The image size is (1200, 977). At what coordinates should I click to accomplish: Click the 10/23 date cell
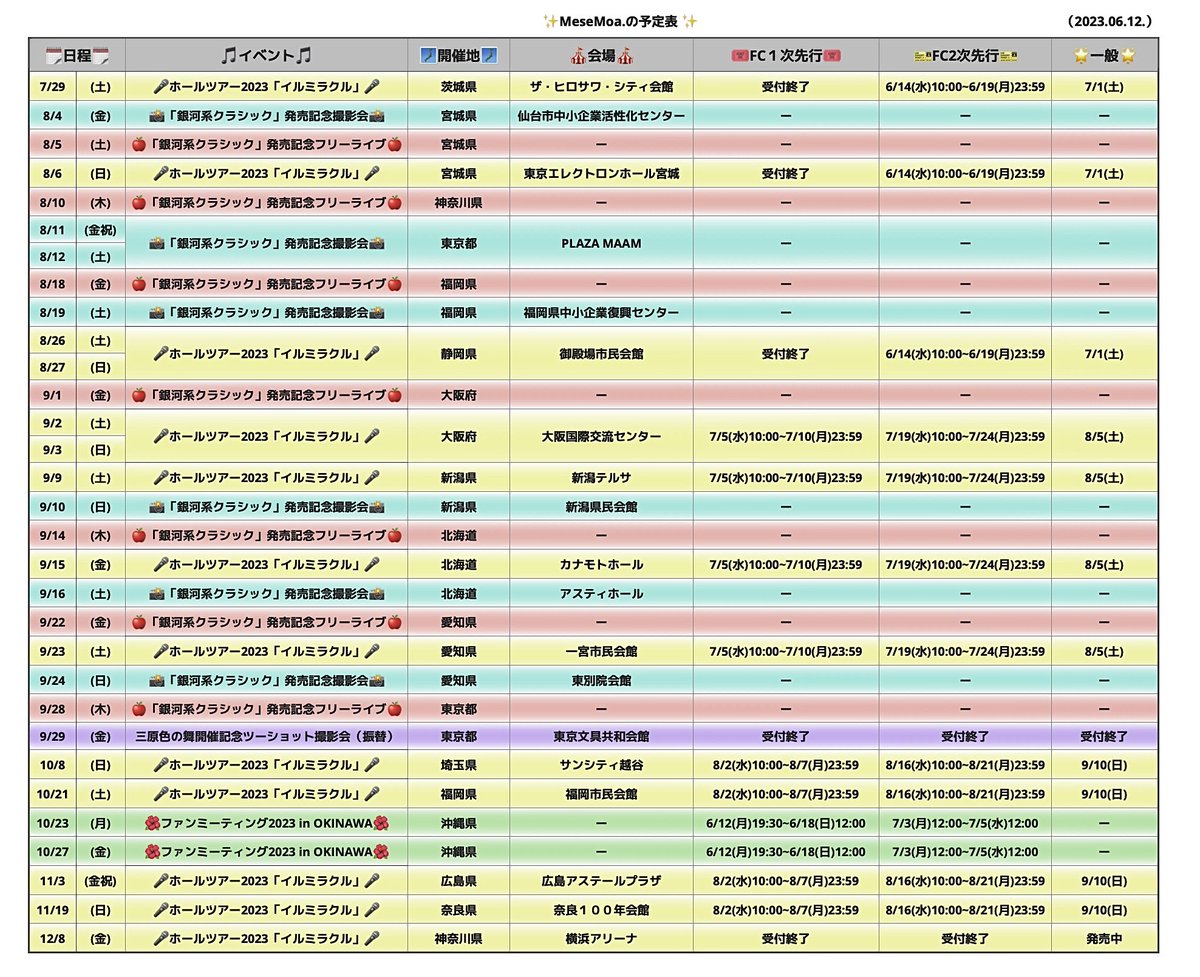pos(52,823)
